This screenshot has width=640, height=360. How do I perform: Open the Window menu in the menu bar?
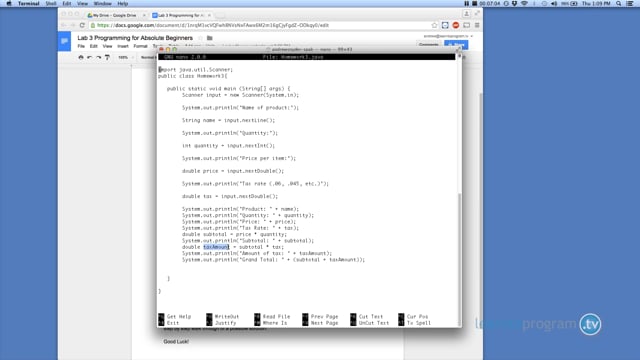pos(102,3)
